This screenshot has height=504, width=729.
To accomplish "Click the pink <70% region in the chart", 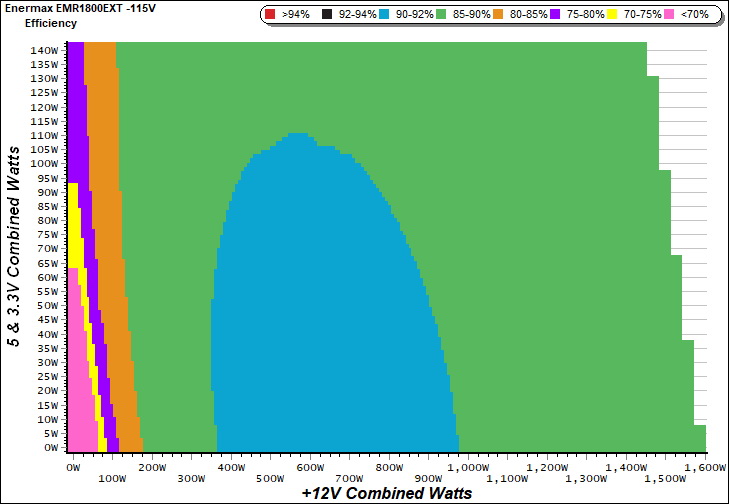I will coord(78,400).
